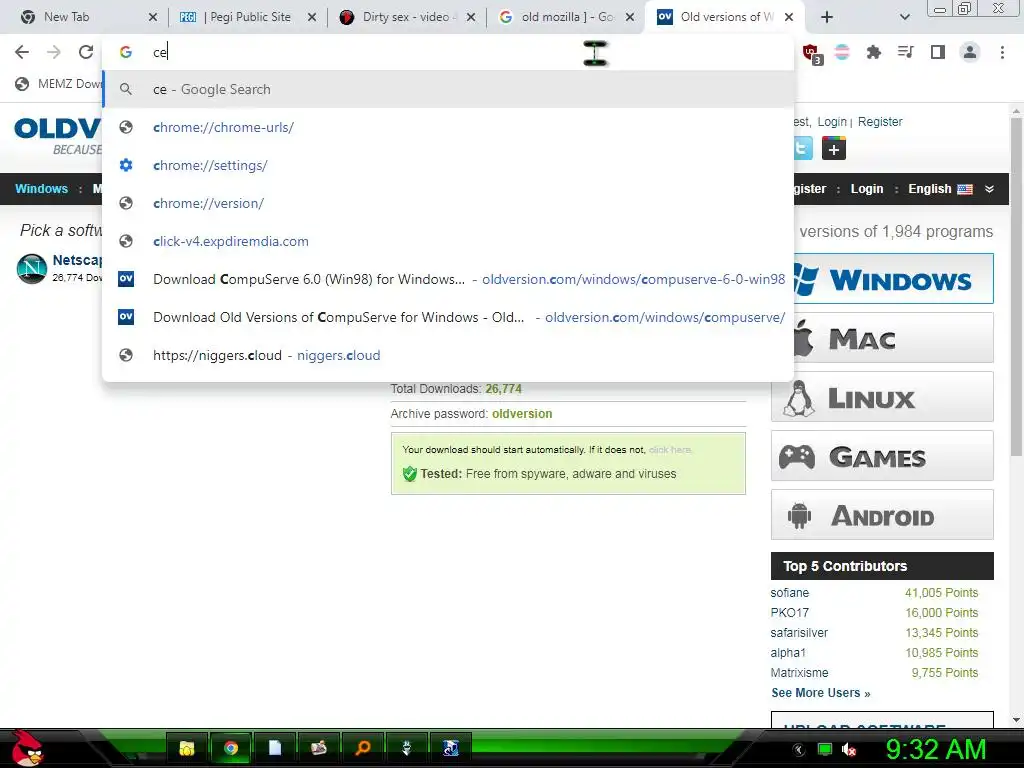Click the Netscape program icon

(31, 268)
